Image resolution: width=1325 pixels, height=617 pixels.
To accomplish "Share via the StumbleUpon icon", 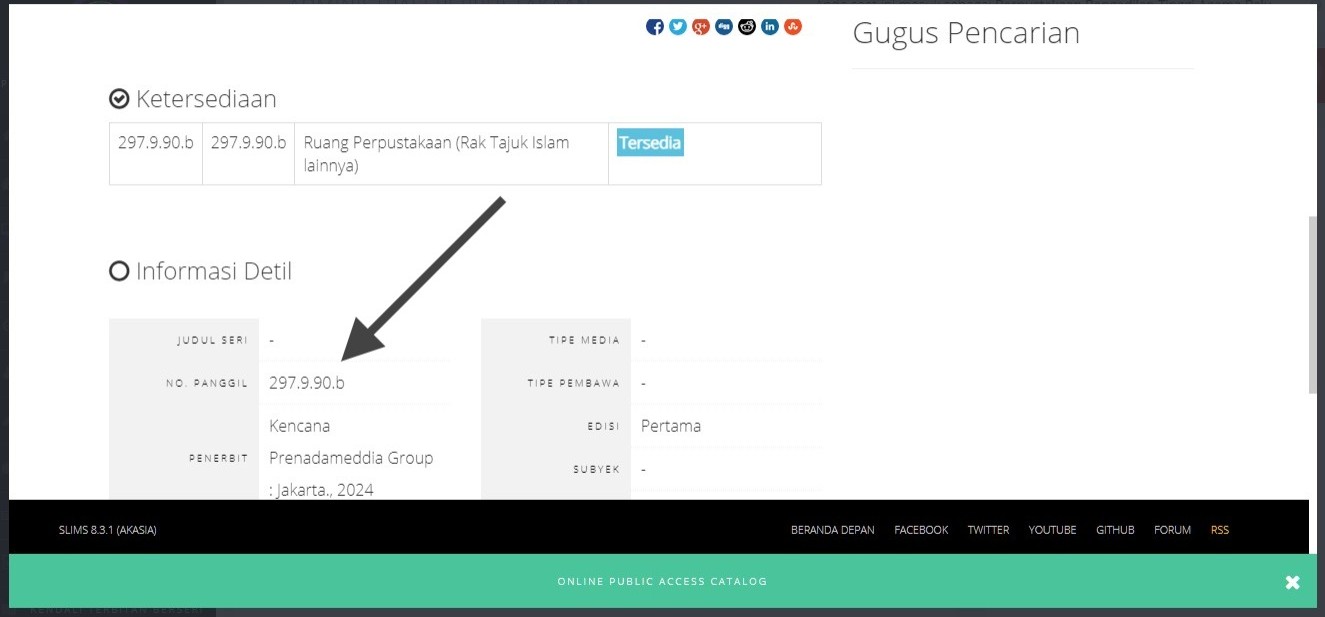I will tap(793, 27).
